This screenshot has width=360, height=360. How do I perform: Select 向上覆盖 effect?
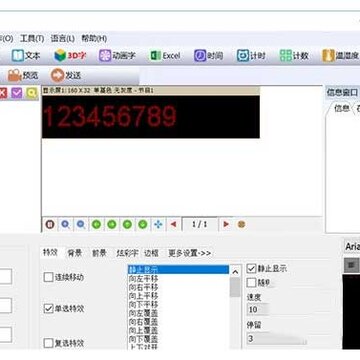(179, 330)
